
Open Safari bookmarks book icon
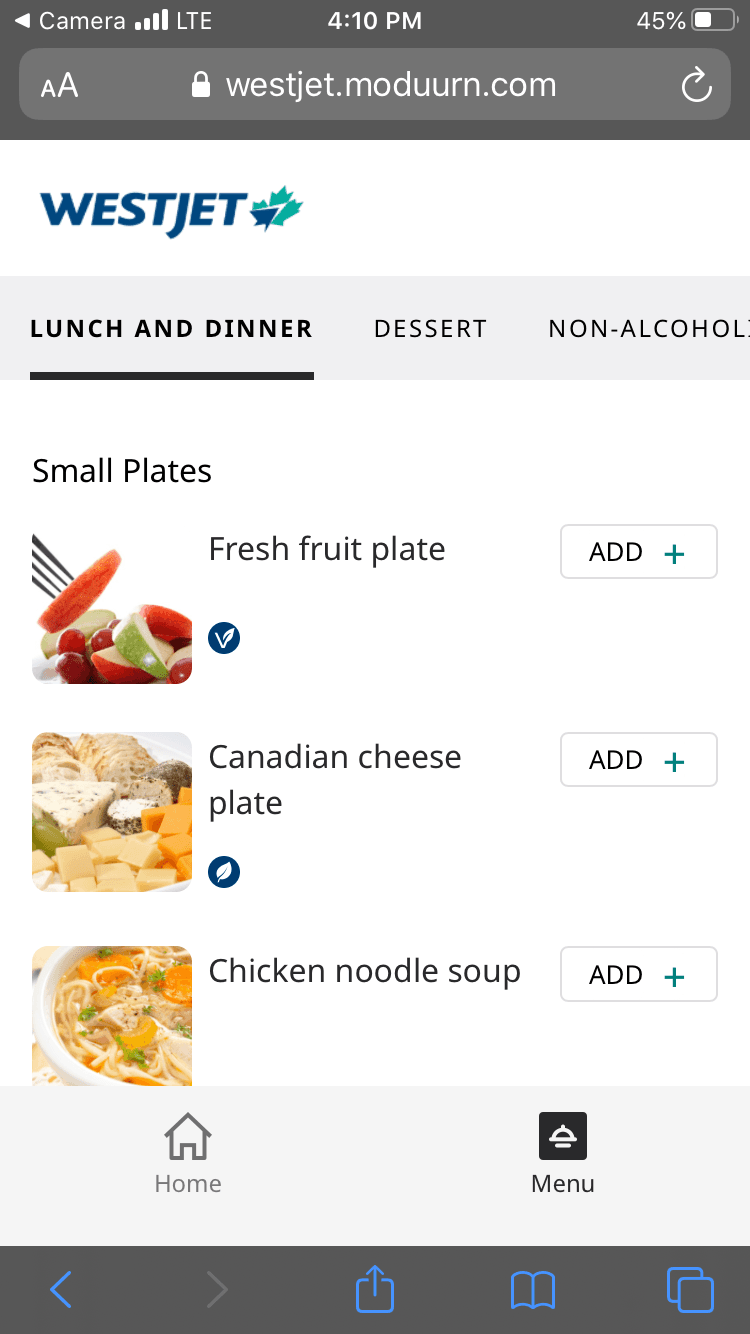tap(533, 1289)
